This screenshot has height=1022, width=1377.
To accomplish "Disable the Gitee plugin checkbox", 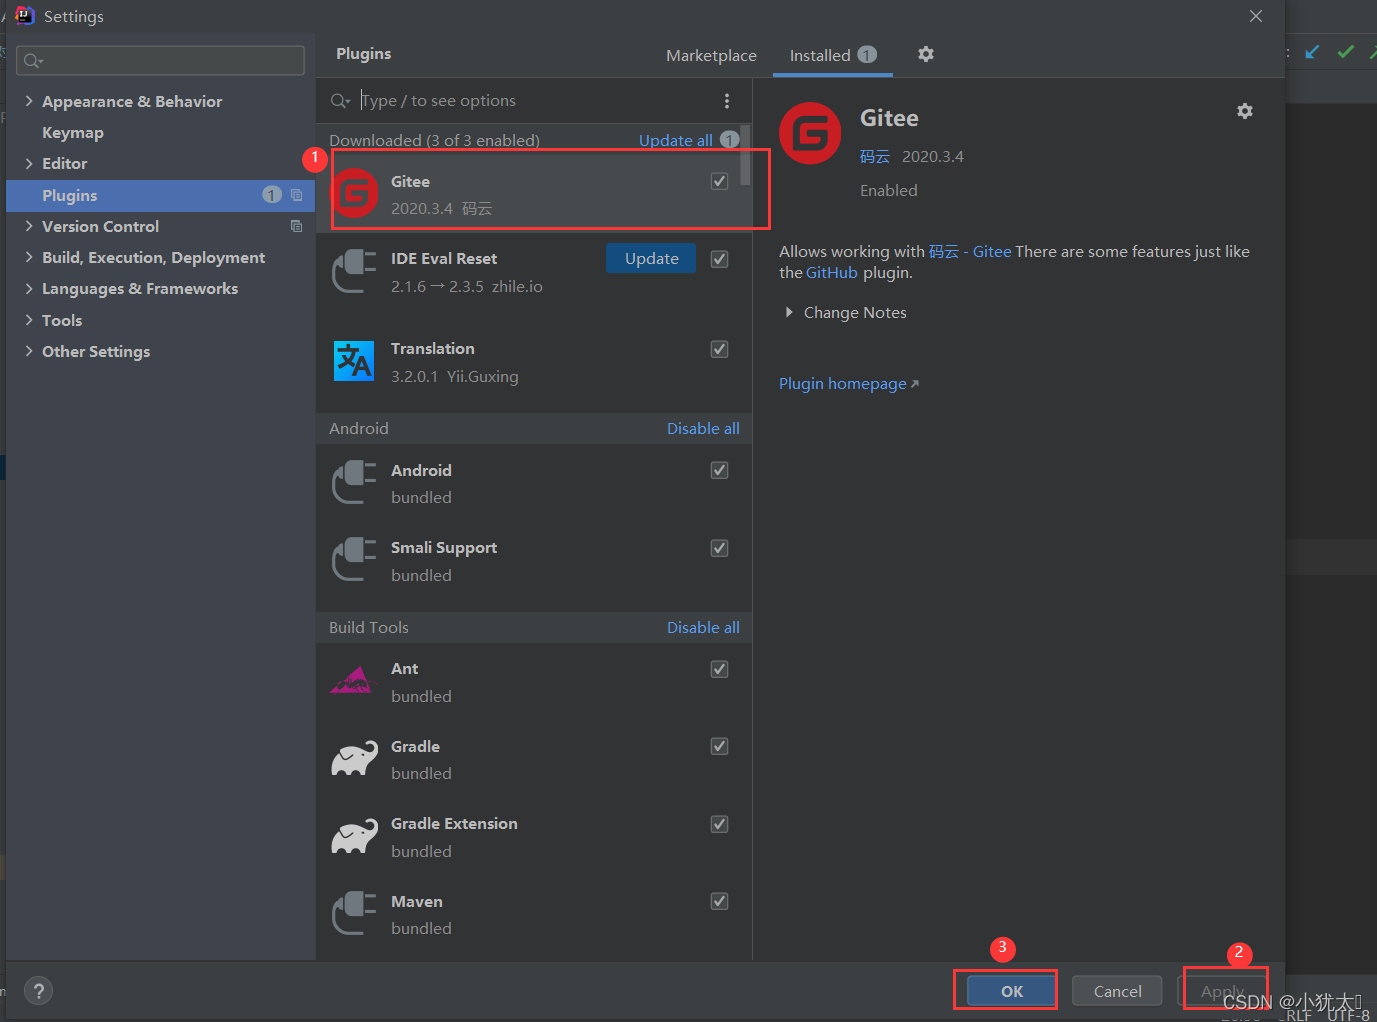I will 719,181.
